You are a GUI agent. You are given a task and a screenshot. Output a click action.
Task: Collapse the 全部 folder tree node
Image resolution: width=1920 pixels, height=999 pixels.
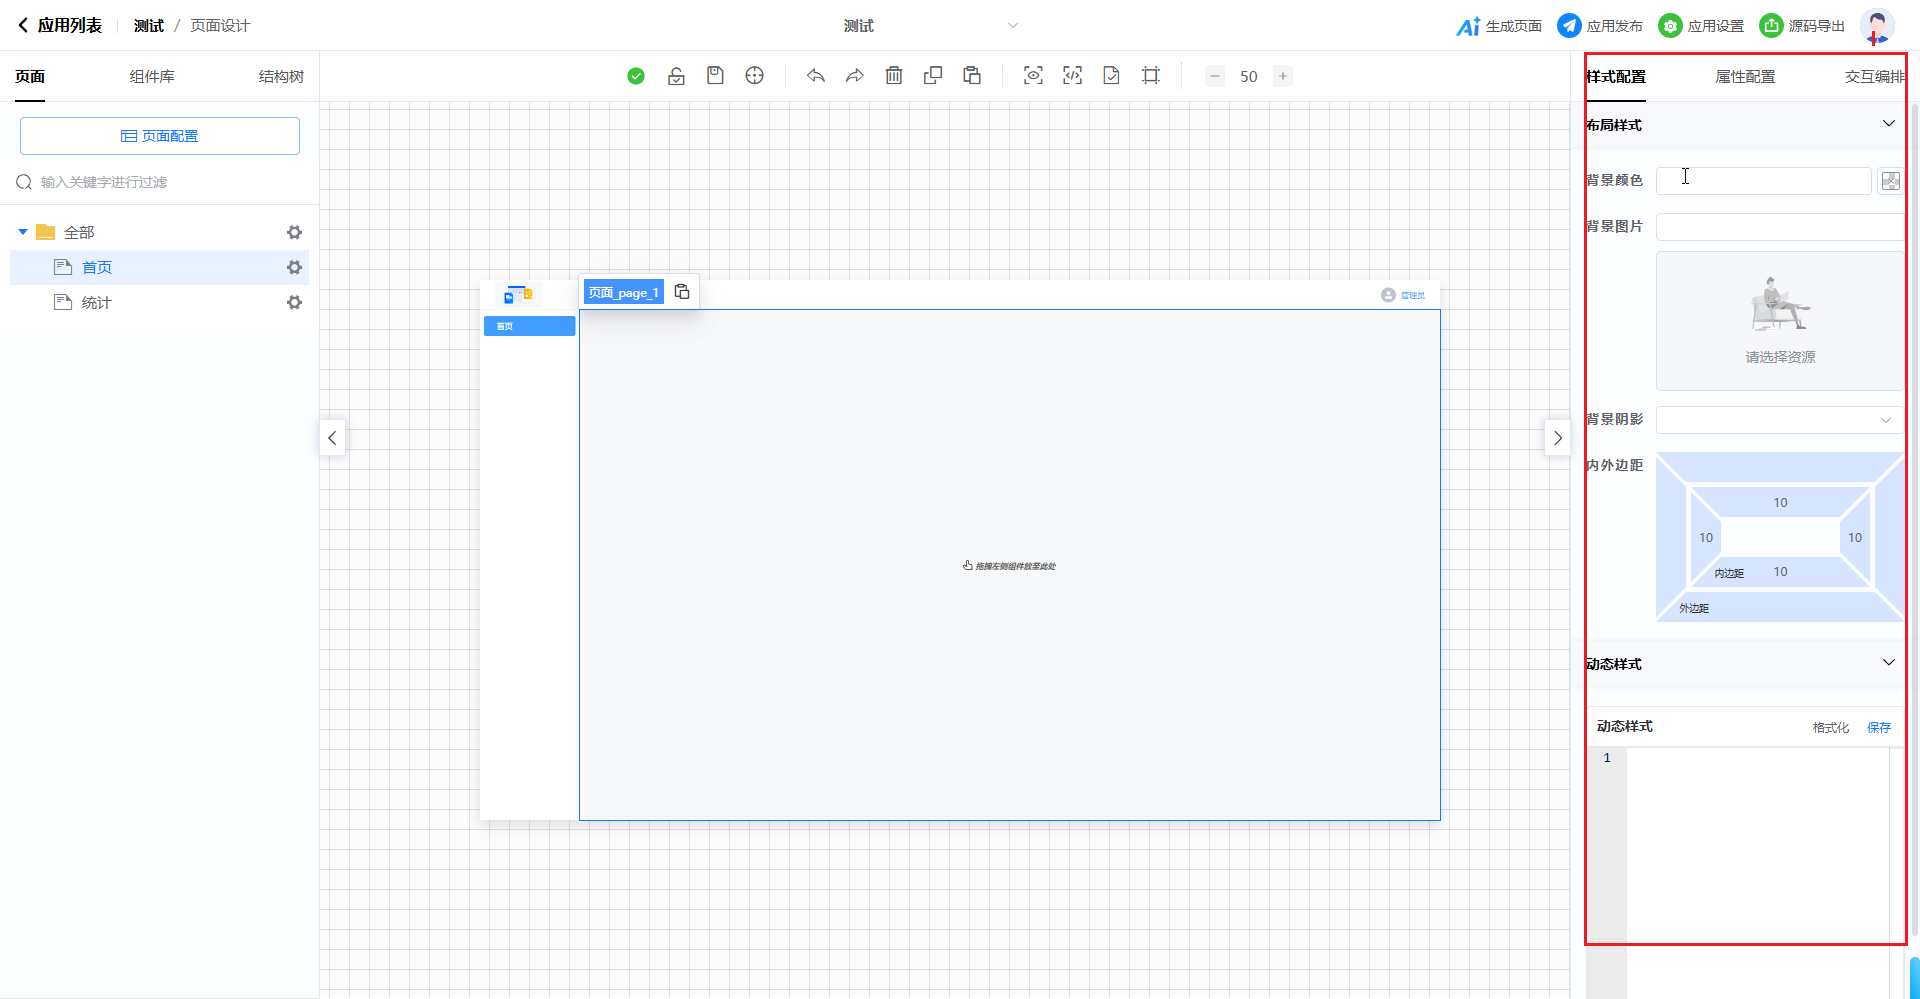pyautogui.click(x=23, y=232)
